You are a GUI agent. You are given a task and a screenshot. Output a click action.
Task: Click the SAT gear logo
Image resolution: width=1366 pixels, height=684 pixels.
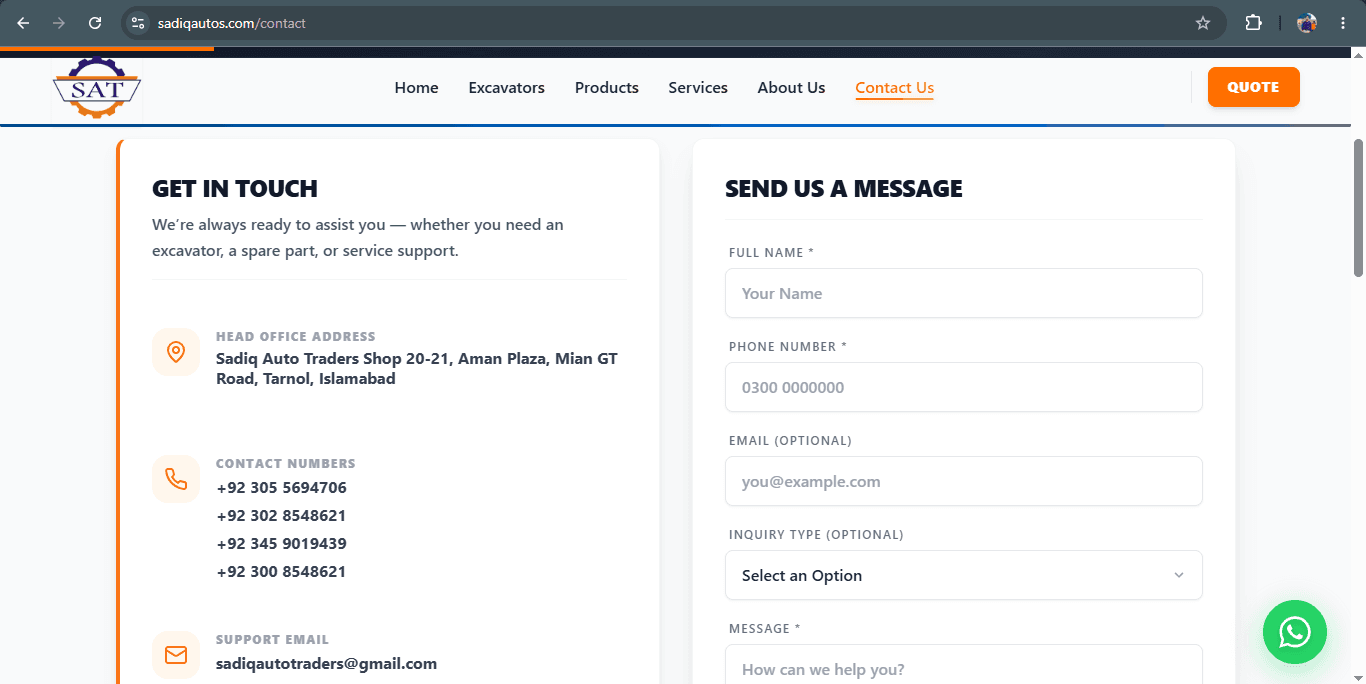pyautogui.click(x=97, y=88)
